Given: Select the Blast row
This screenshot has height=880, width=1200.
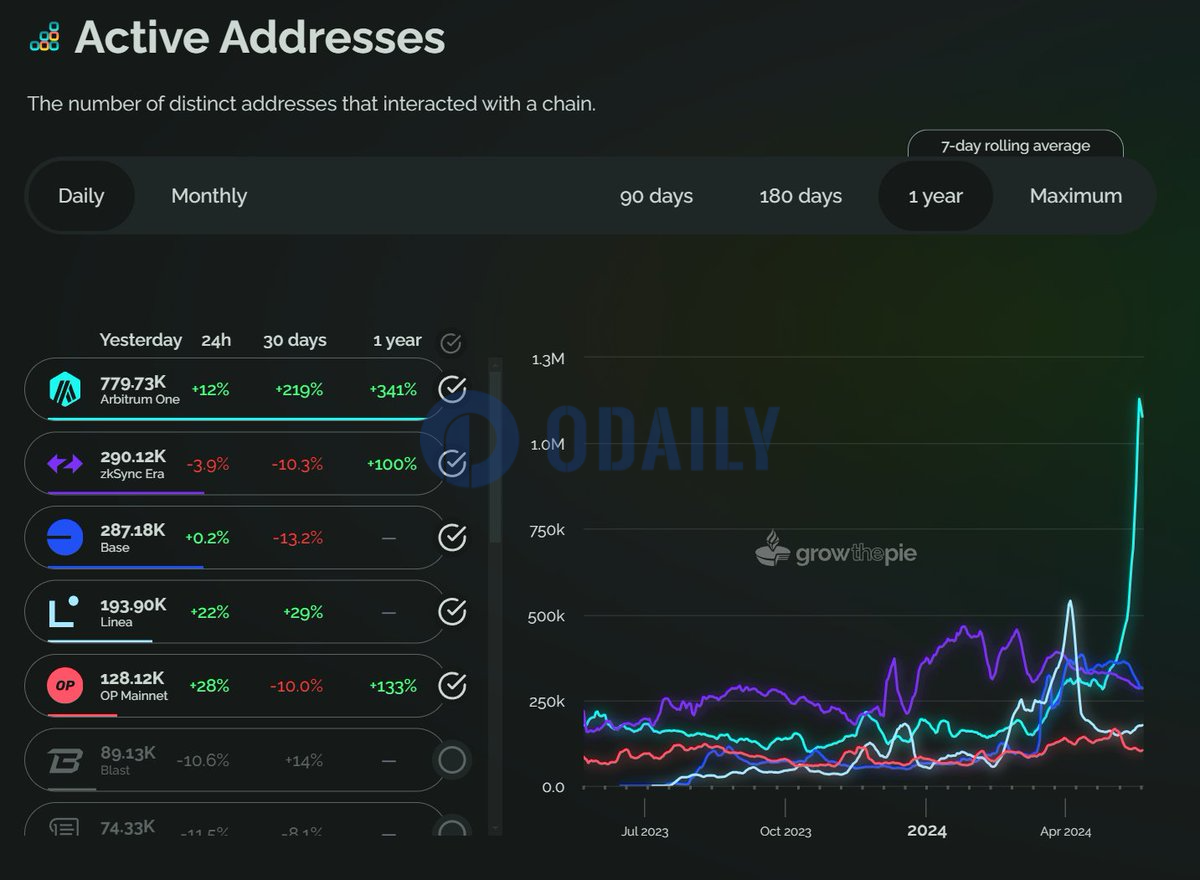Looking at the screenshot, I should 234,760.
